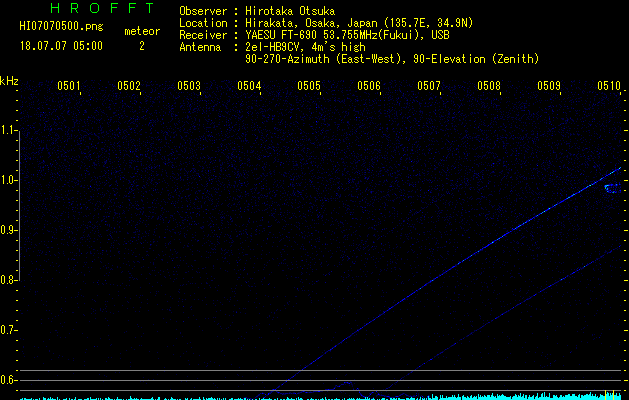Screen dimensions: 629x400
Task: Select the file name HI07070500.png
Action: click(x=61, y=27)
